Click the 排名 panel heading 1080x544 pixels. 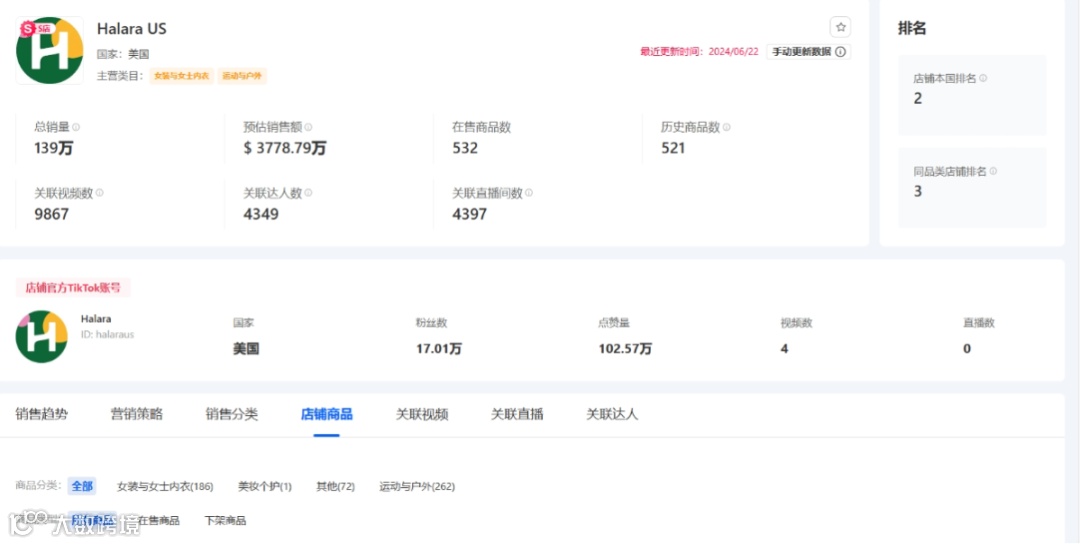[912, 28]
